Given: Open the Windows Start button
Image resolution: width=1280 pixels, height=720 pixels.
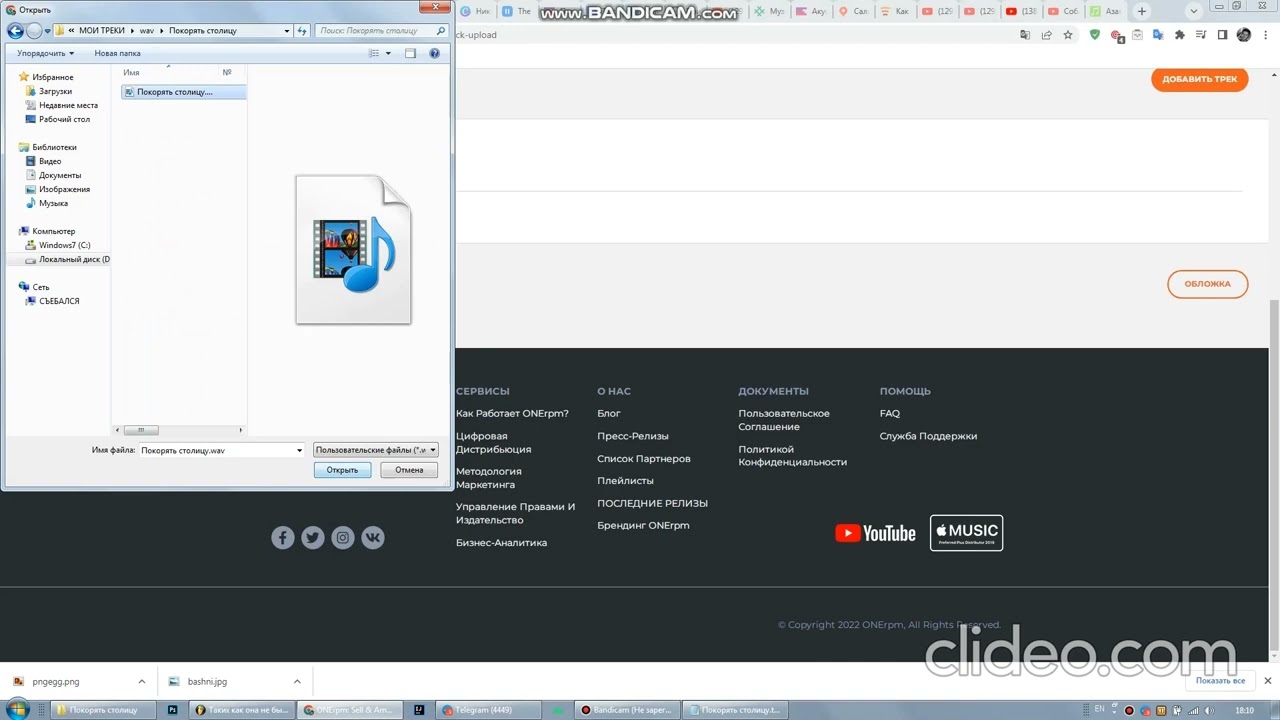Looking at the screenshot, I should coord(20,710).
